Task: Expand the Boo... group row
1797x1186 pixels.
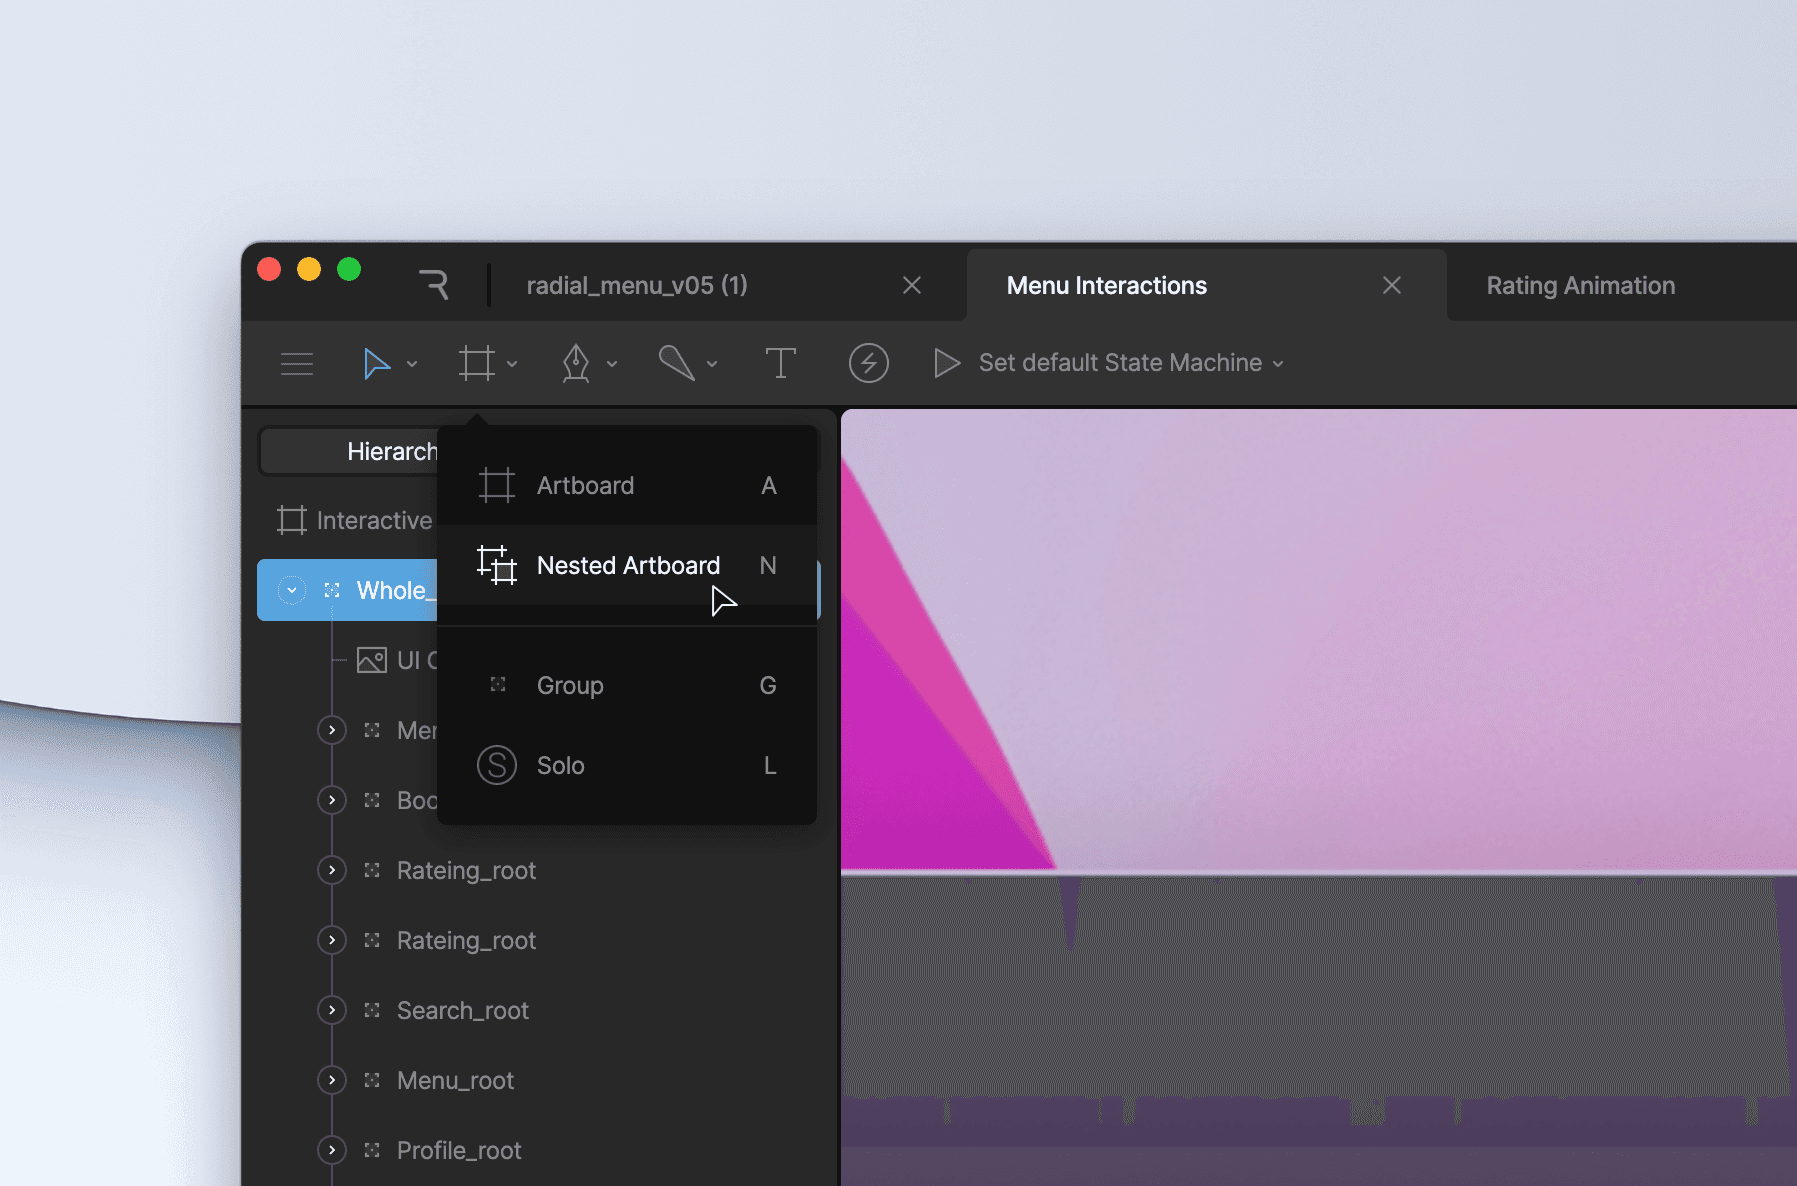Action: pos(332,800)
